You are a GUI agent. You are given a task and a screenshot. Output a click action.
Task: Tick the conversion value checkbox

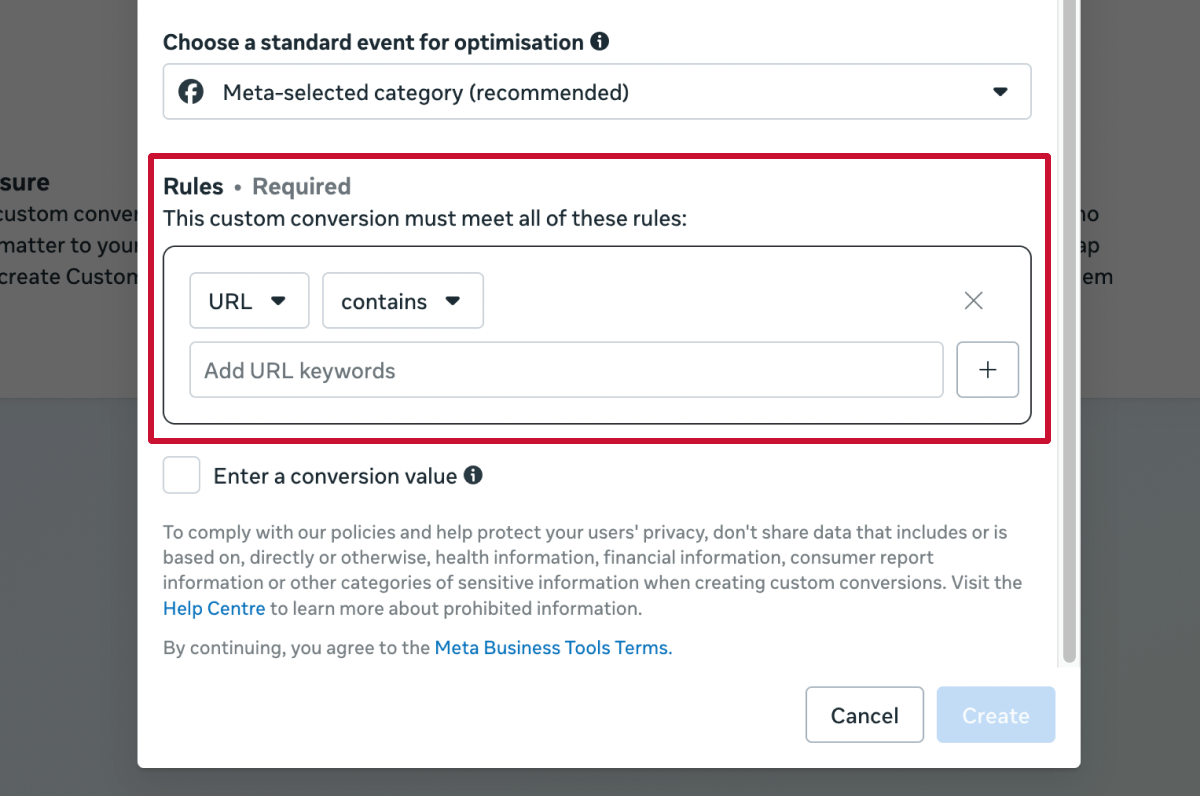182,476
